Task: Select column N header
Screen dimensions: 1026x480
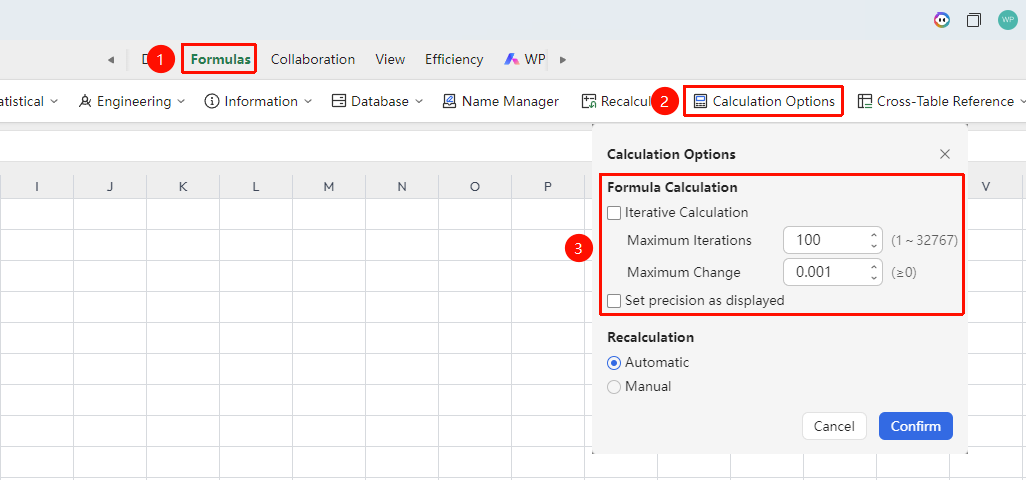Action: point(402,187)
